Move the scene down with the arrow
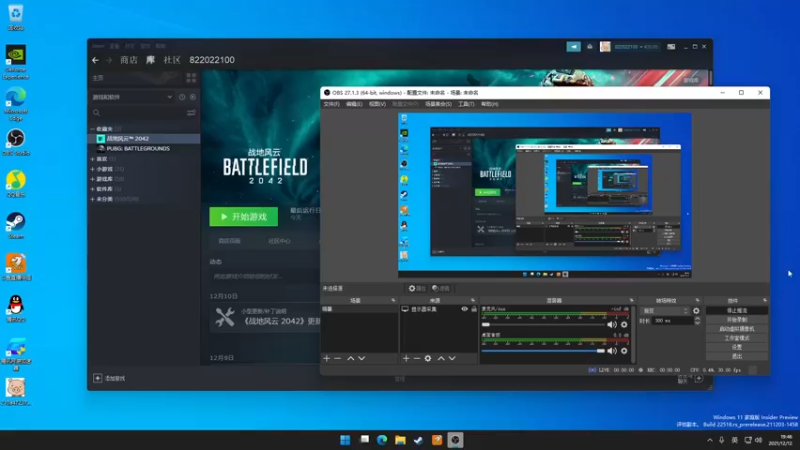The height and width of the screenshot is (450, 800). 362,359
